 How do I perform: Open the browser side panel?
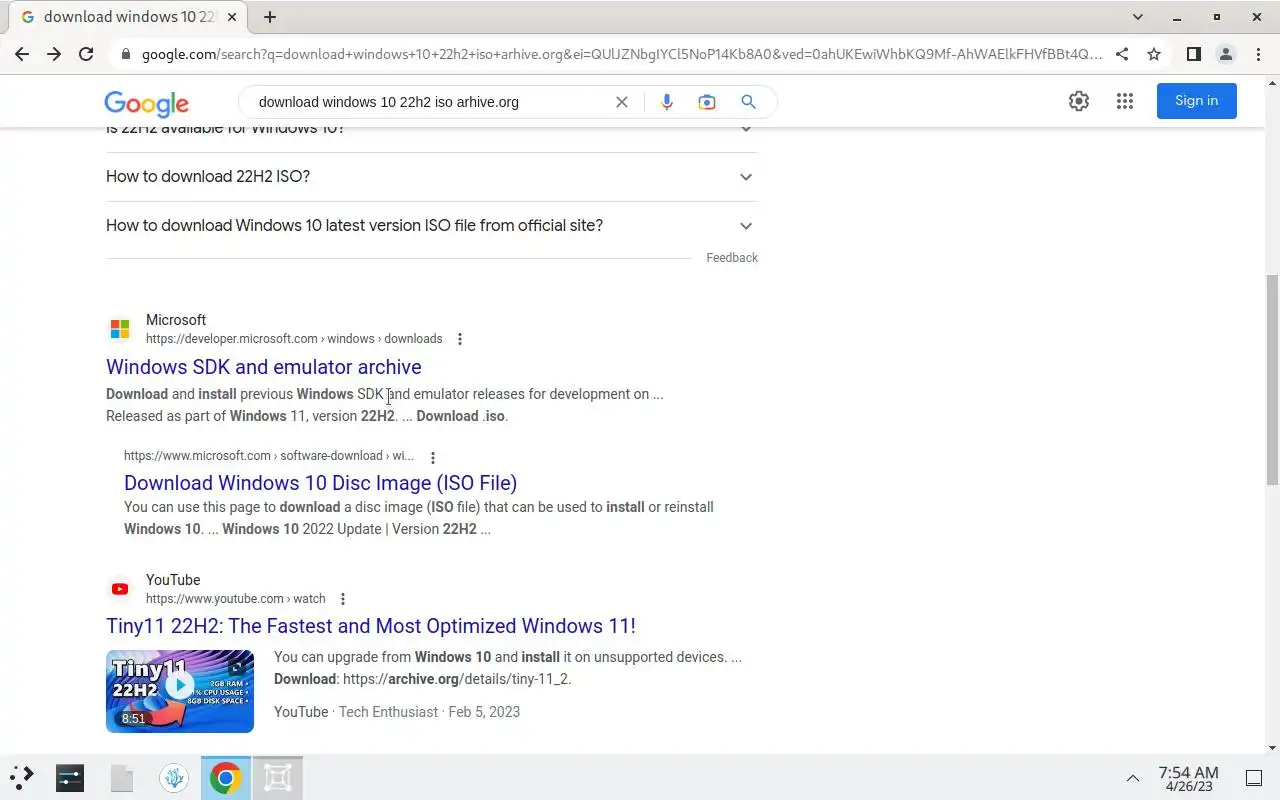click(1193, 55)
